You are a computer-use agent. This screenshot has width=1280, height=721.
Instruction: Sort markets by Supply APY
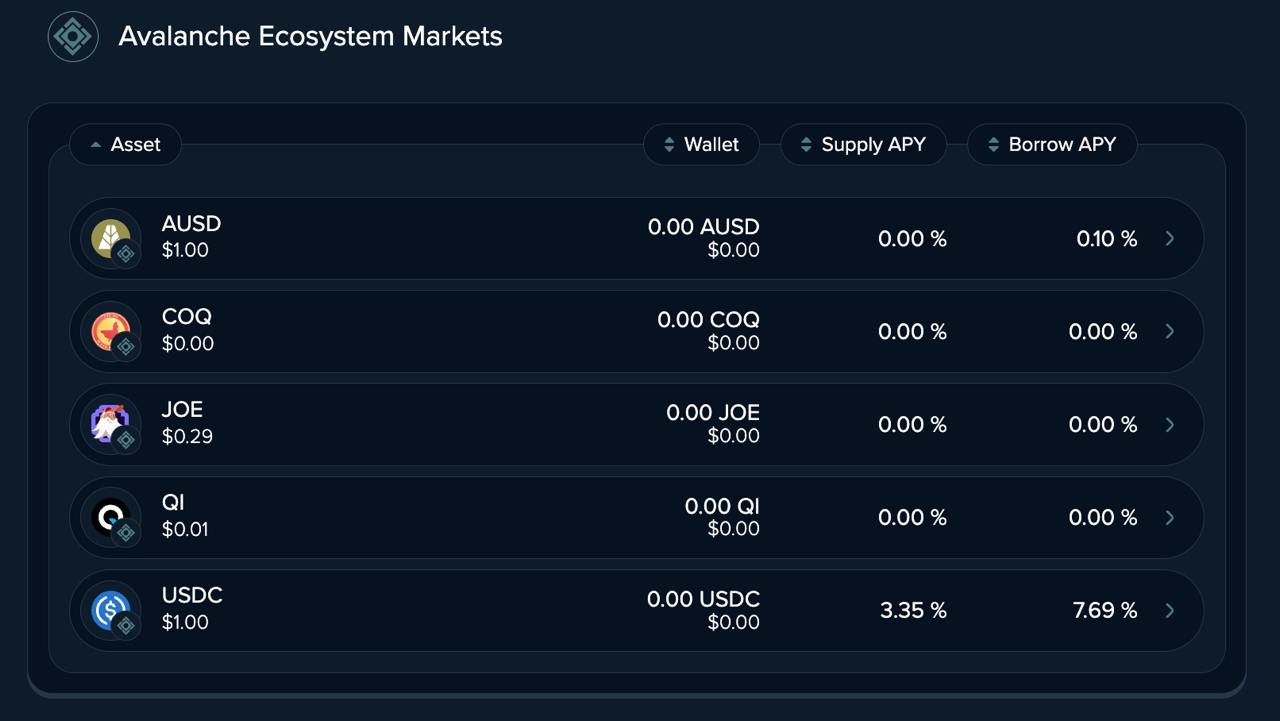click(x=863, y=145)
